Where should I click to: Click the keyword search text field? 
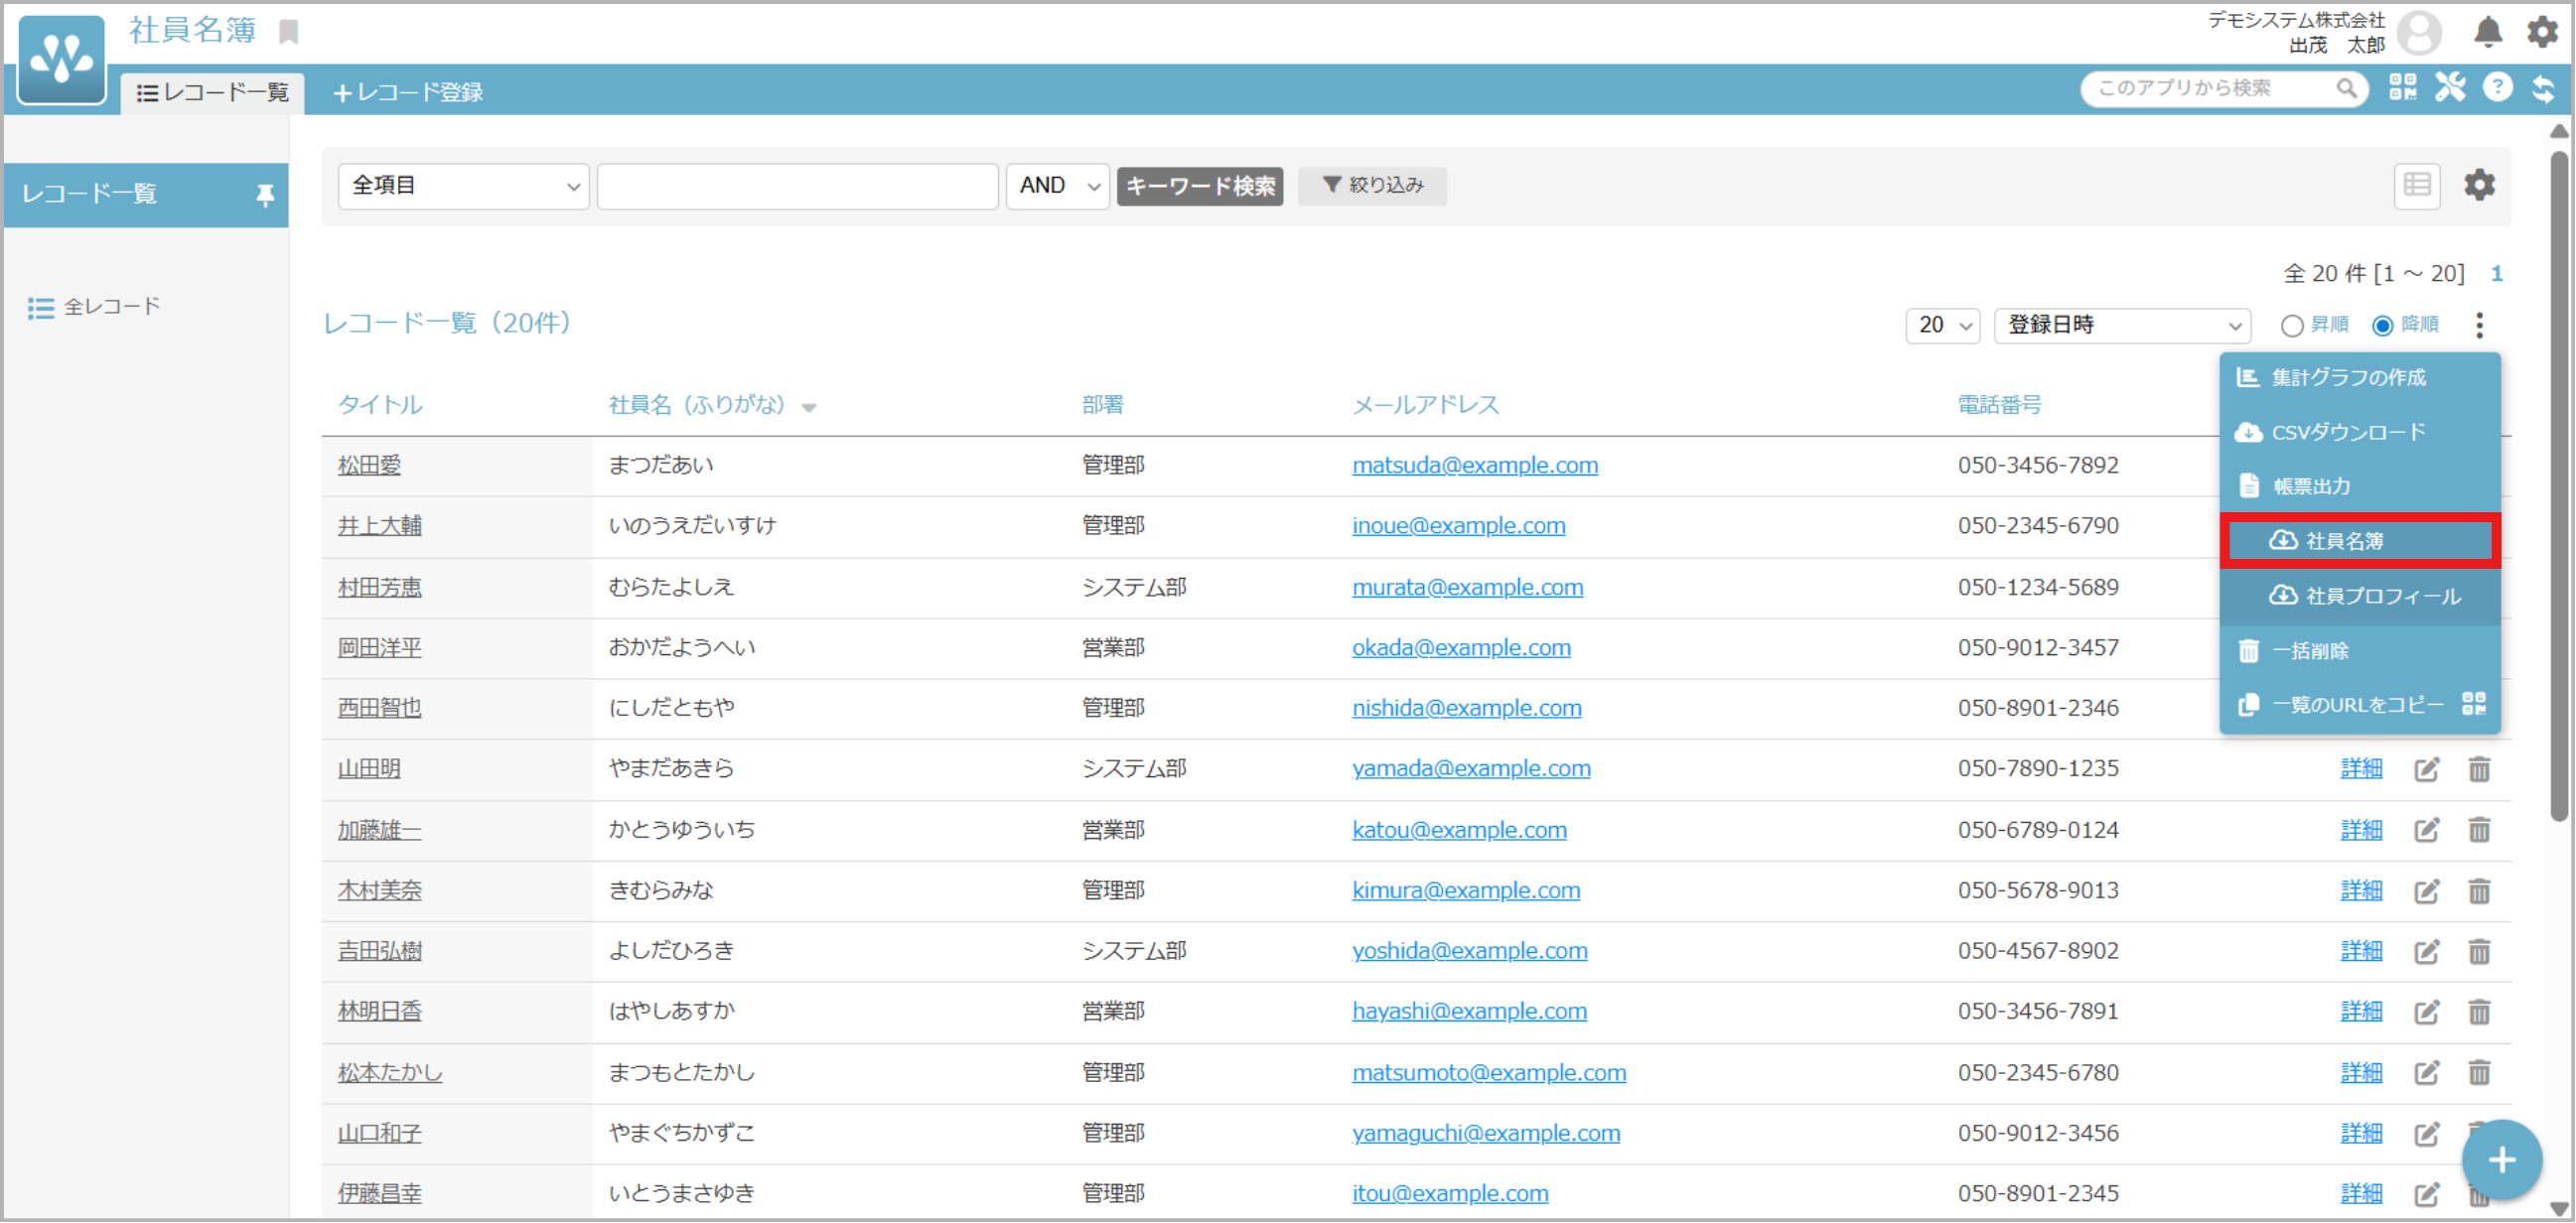click(x=797, y=186)
